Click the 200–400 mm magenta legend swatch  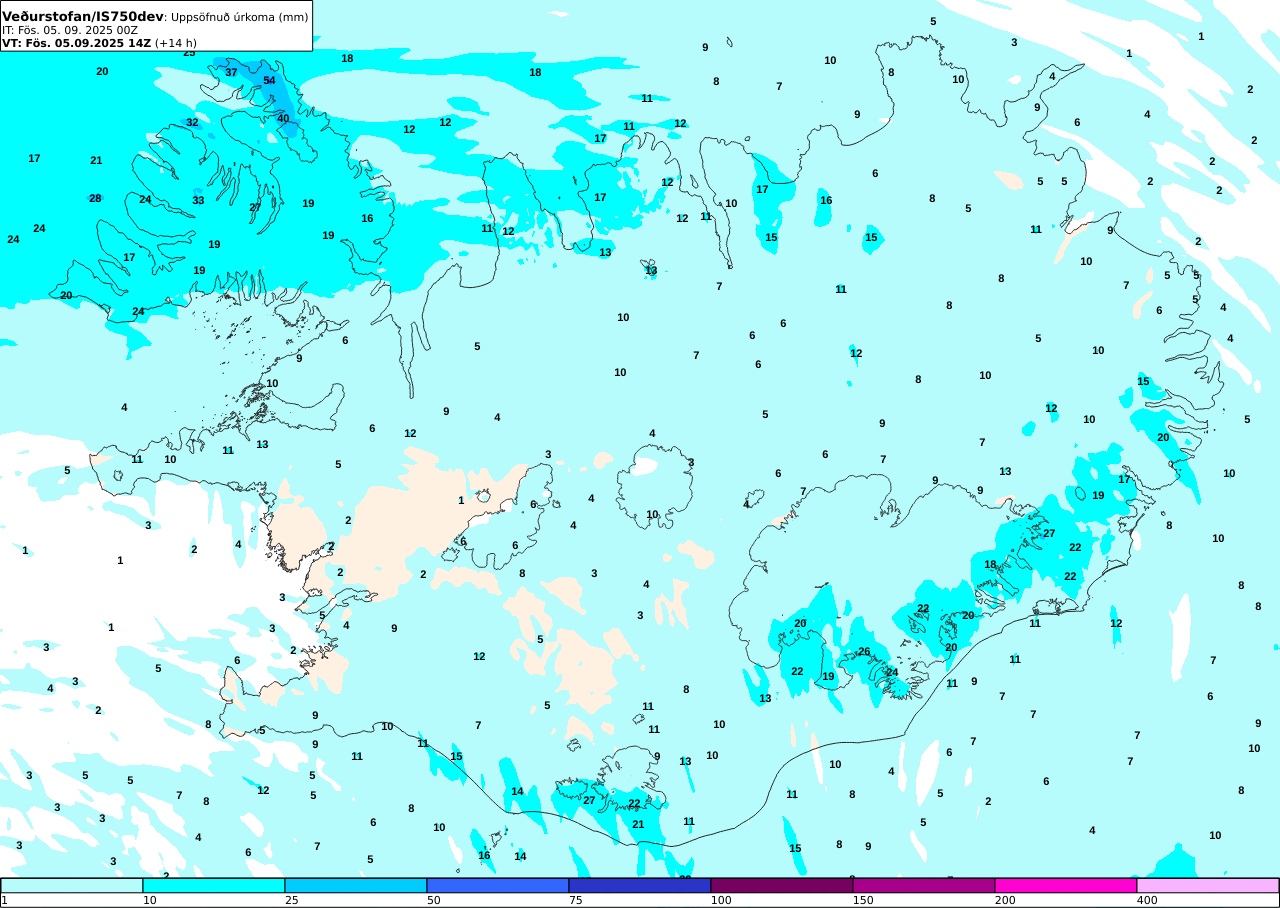point(1066,885)
